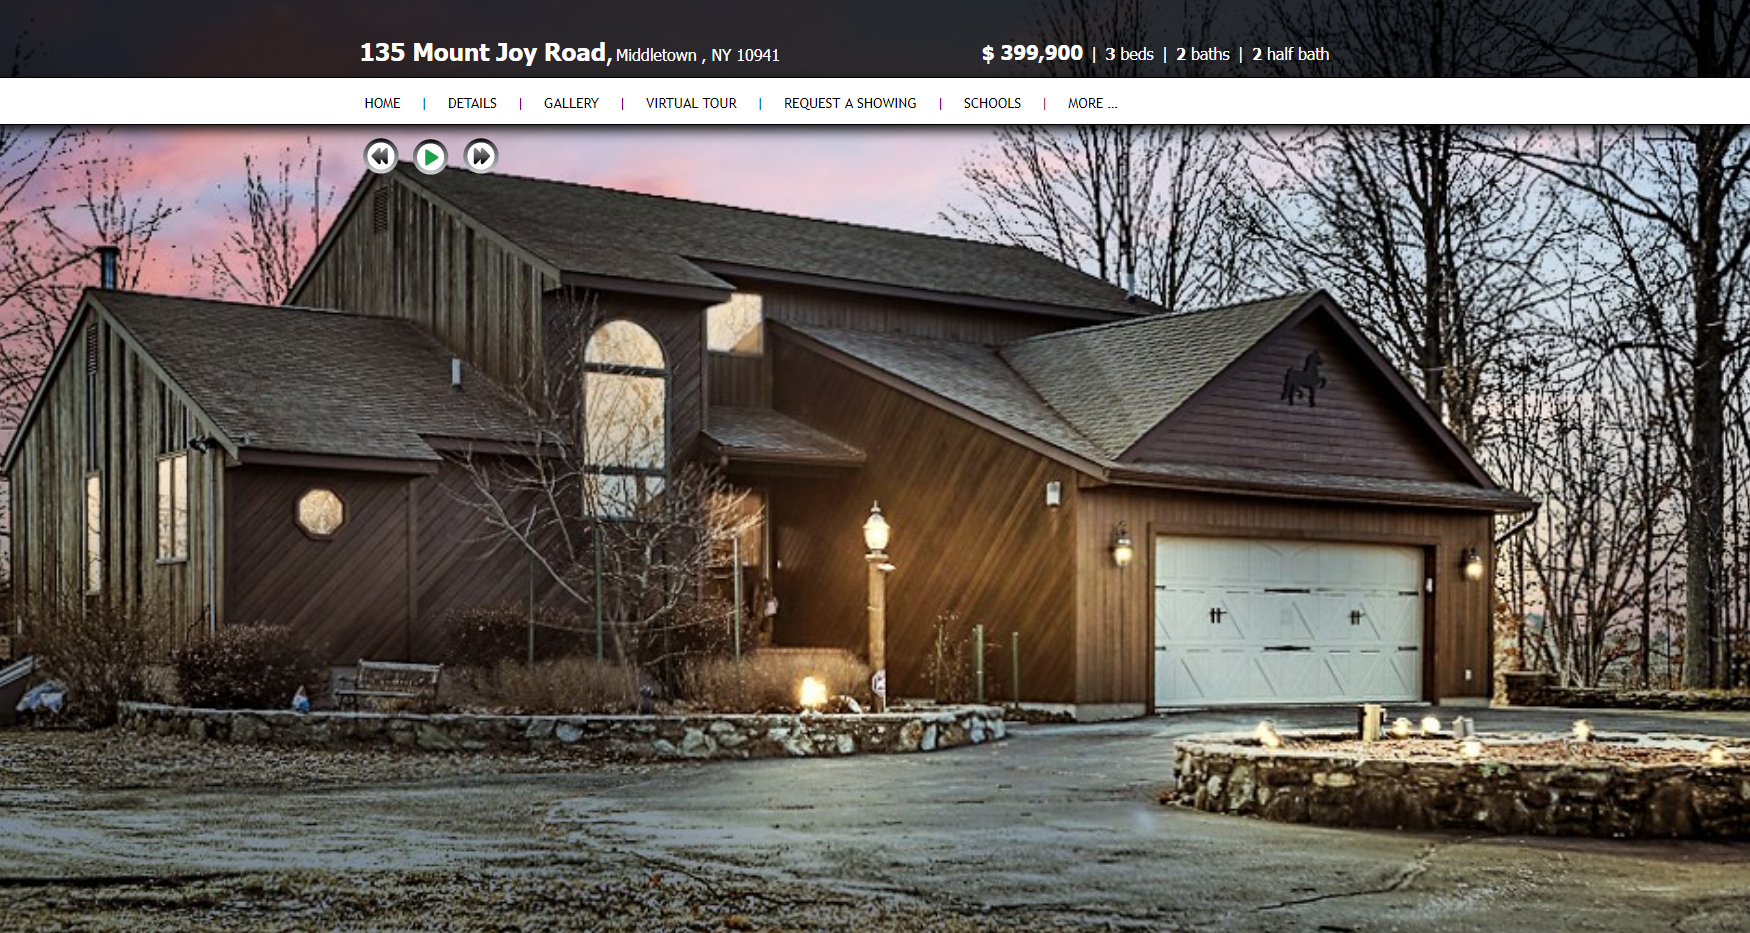Click the 3 beds label
The width and height of the screenshot is (1750, 933).
coord(1129,54)
